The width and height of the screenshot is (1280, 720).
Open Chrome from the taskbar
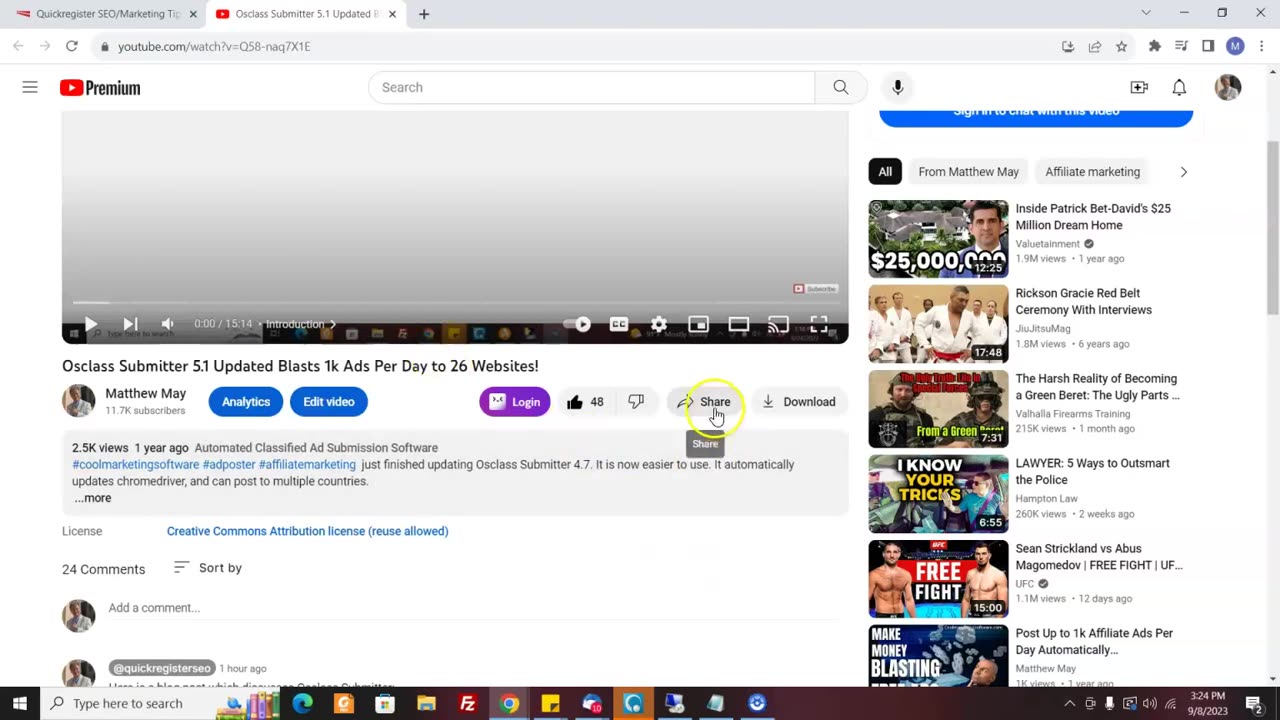click(x=509, y=704)
